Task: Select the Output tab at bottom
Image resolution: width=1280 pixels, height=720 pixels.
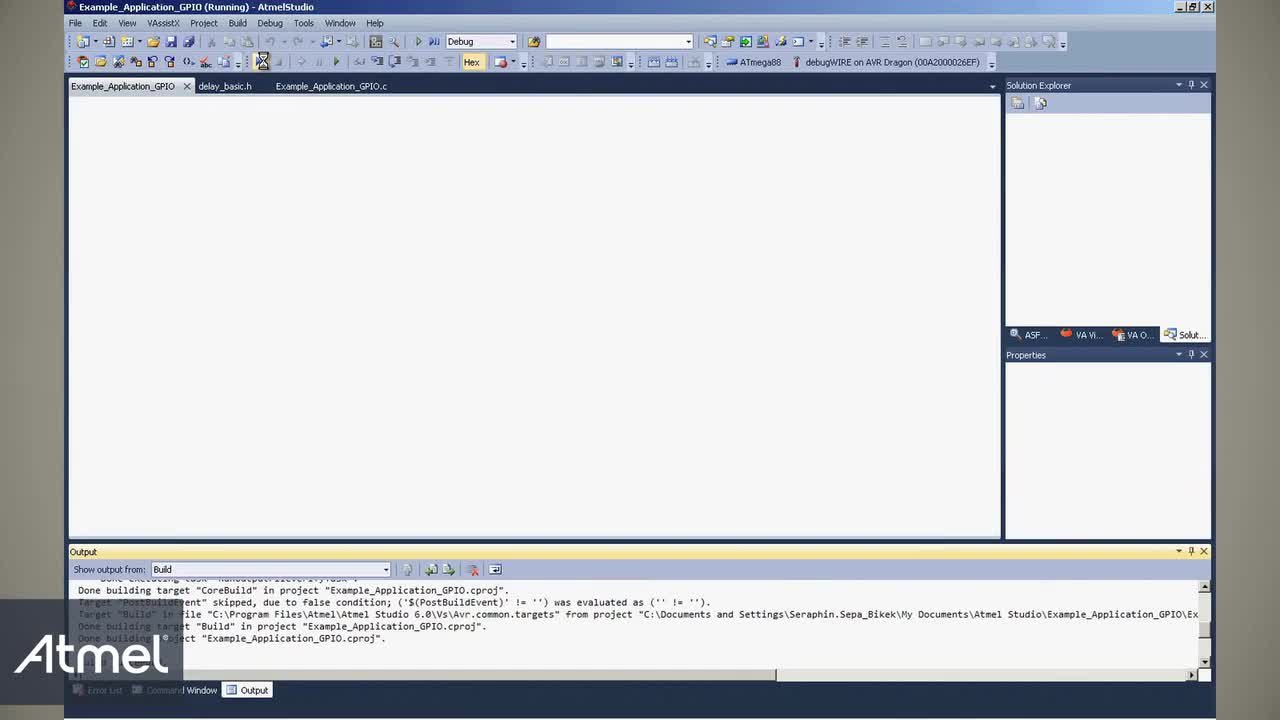Action: [247, 690]
